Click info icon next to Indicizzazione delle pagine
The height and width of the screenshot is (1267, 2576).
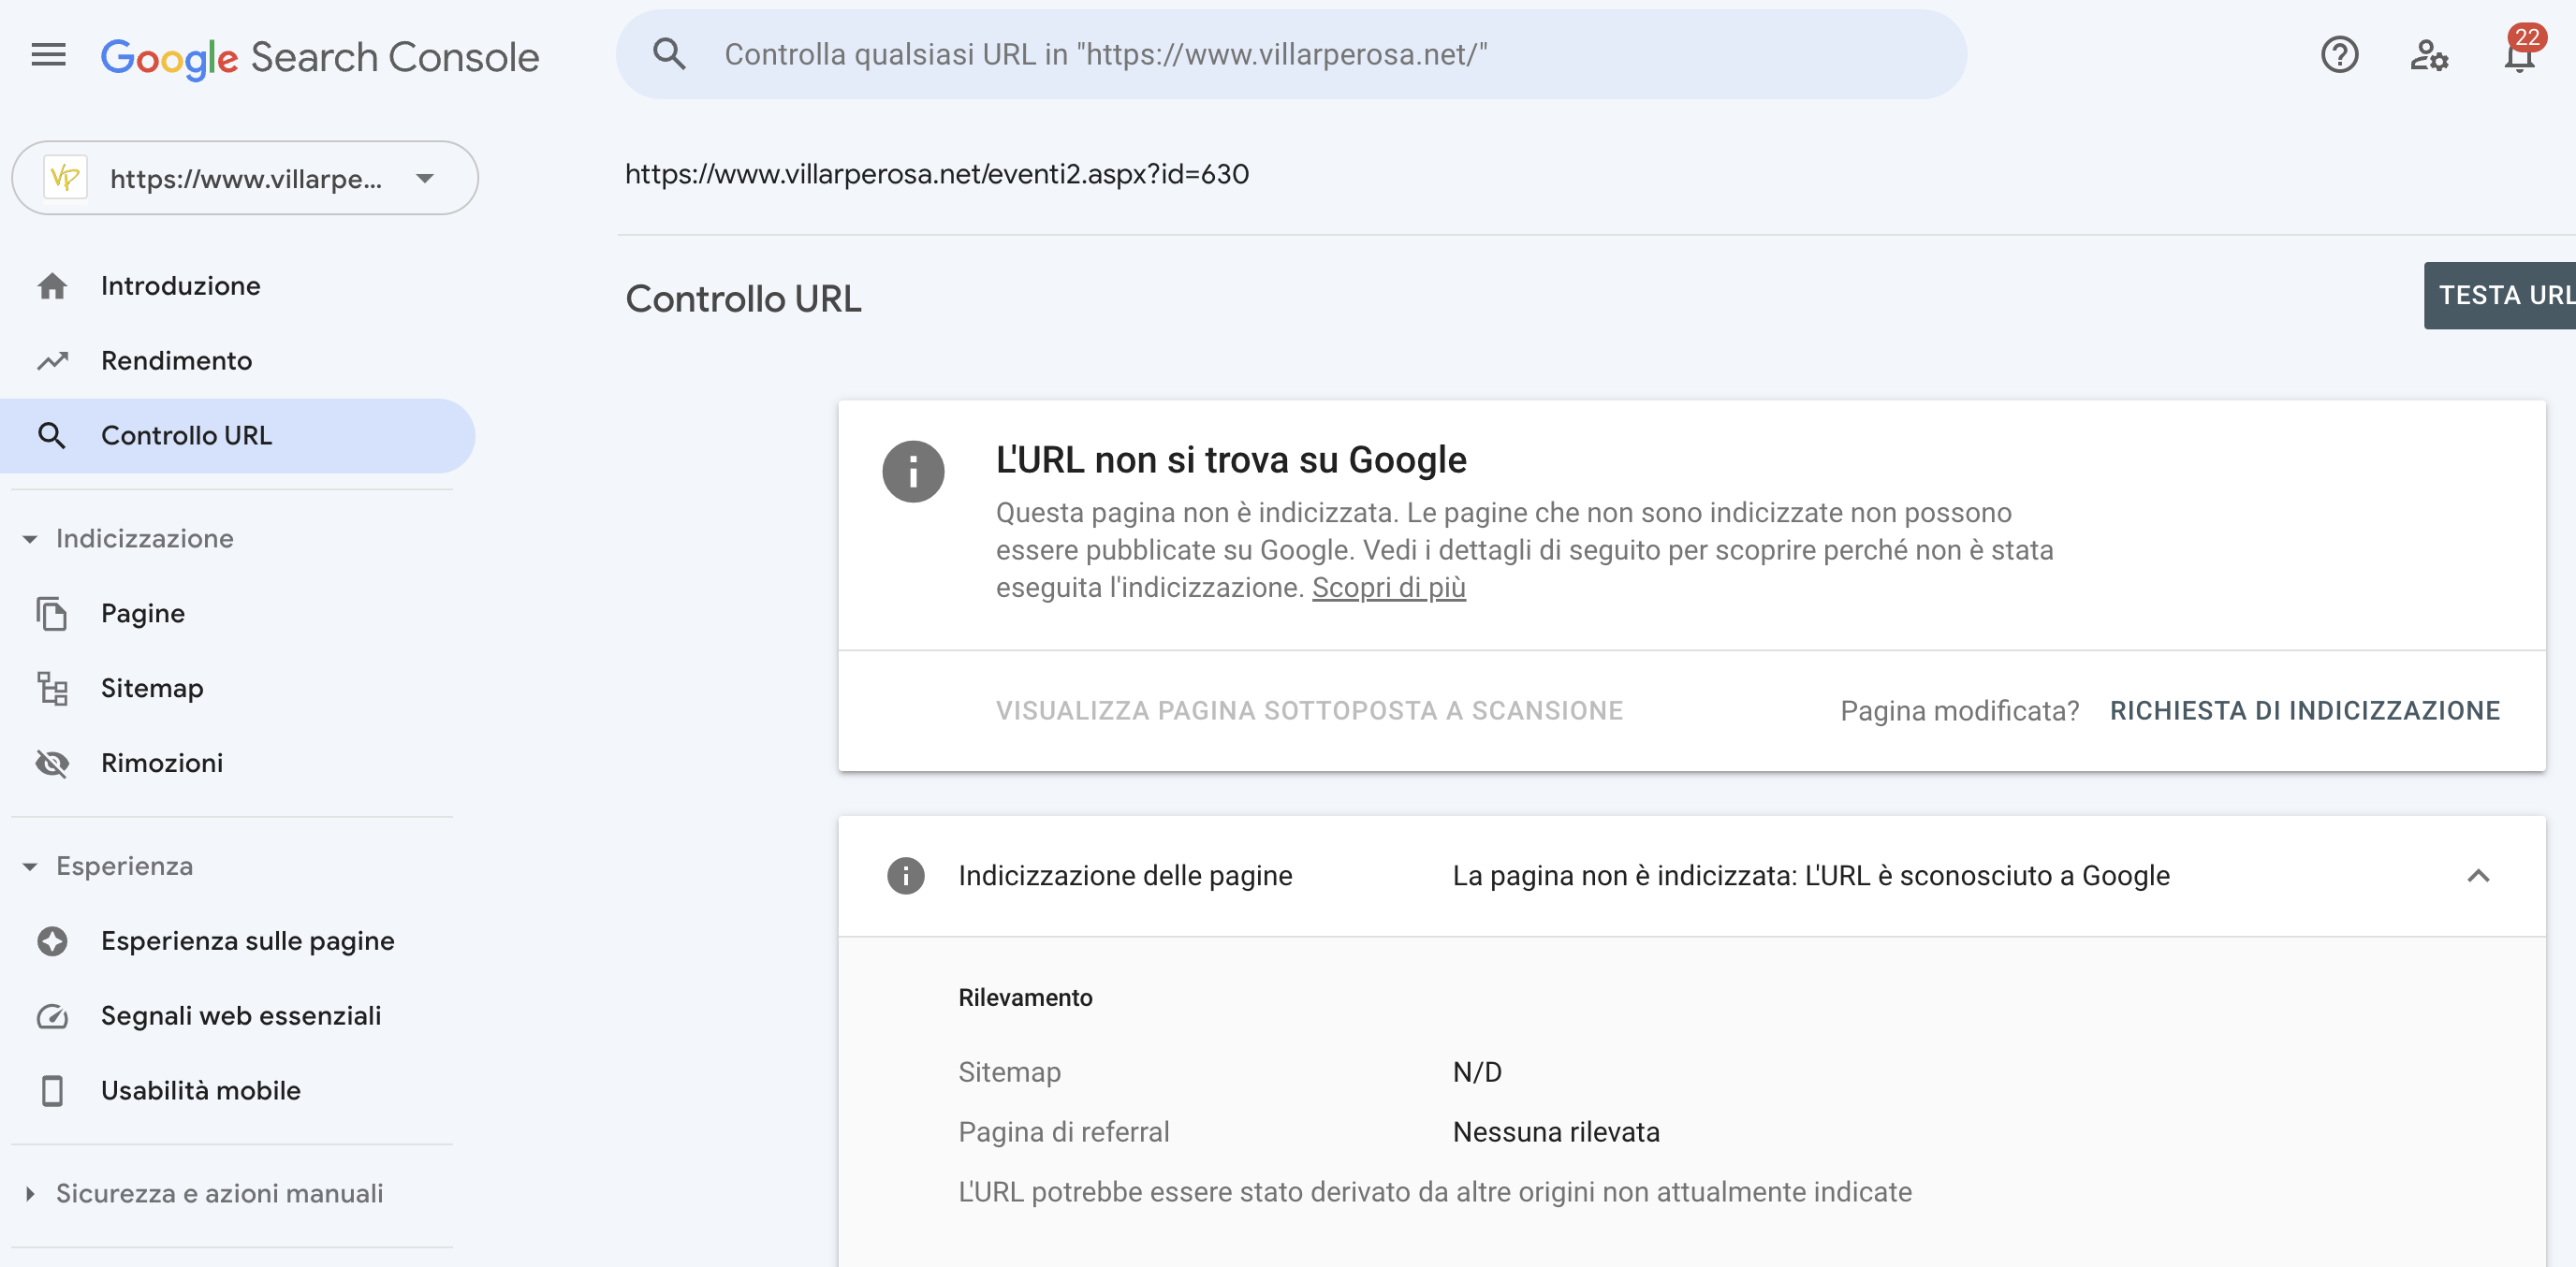[x=906, y=876]
